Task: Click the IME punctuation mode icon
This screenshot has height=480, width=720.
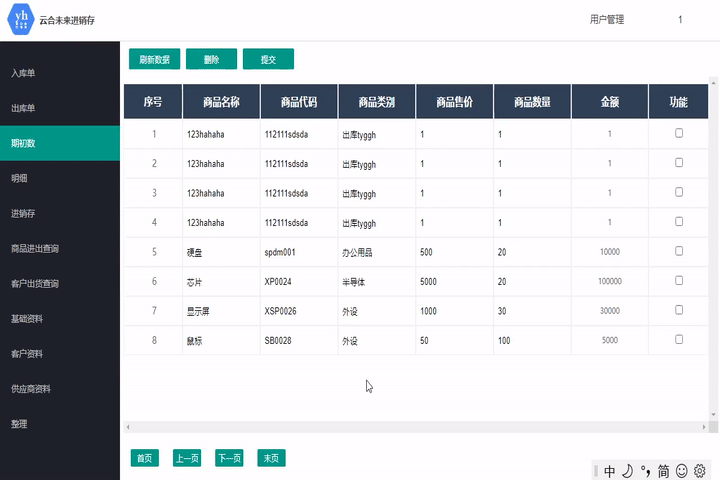Action: (645, 470)
